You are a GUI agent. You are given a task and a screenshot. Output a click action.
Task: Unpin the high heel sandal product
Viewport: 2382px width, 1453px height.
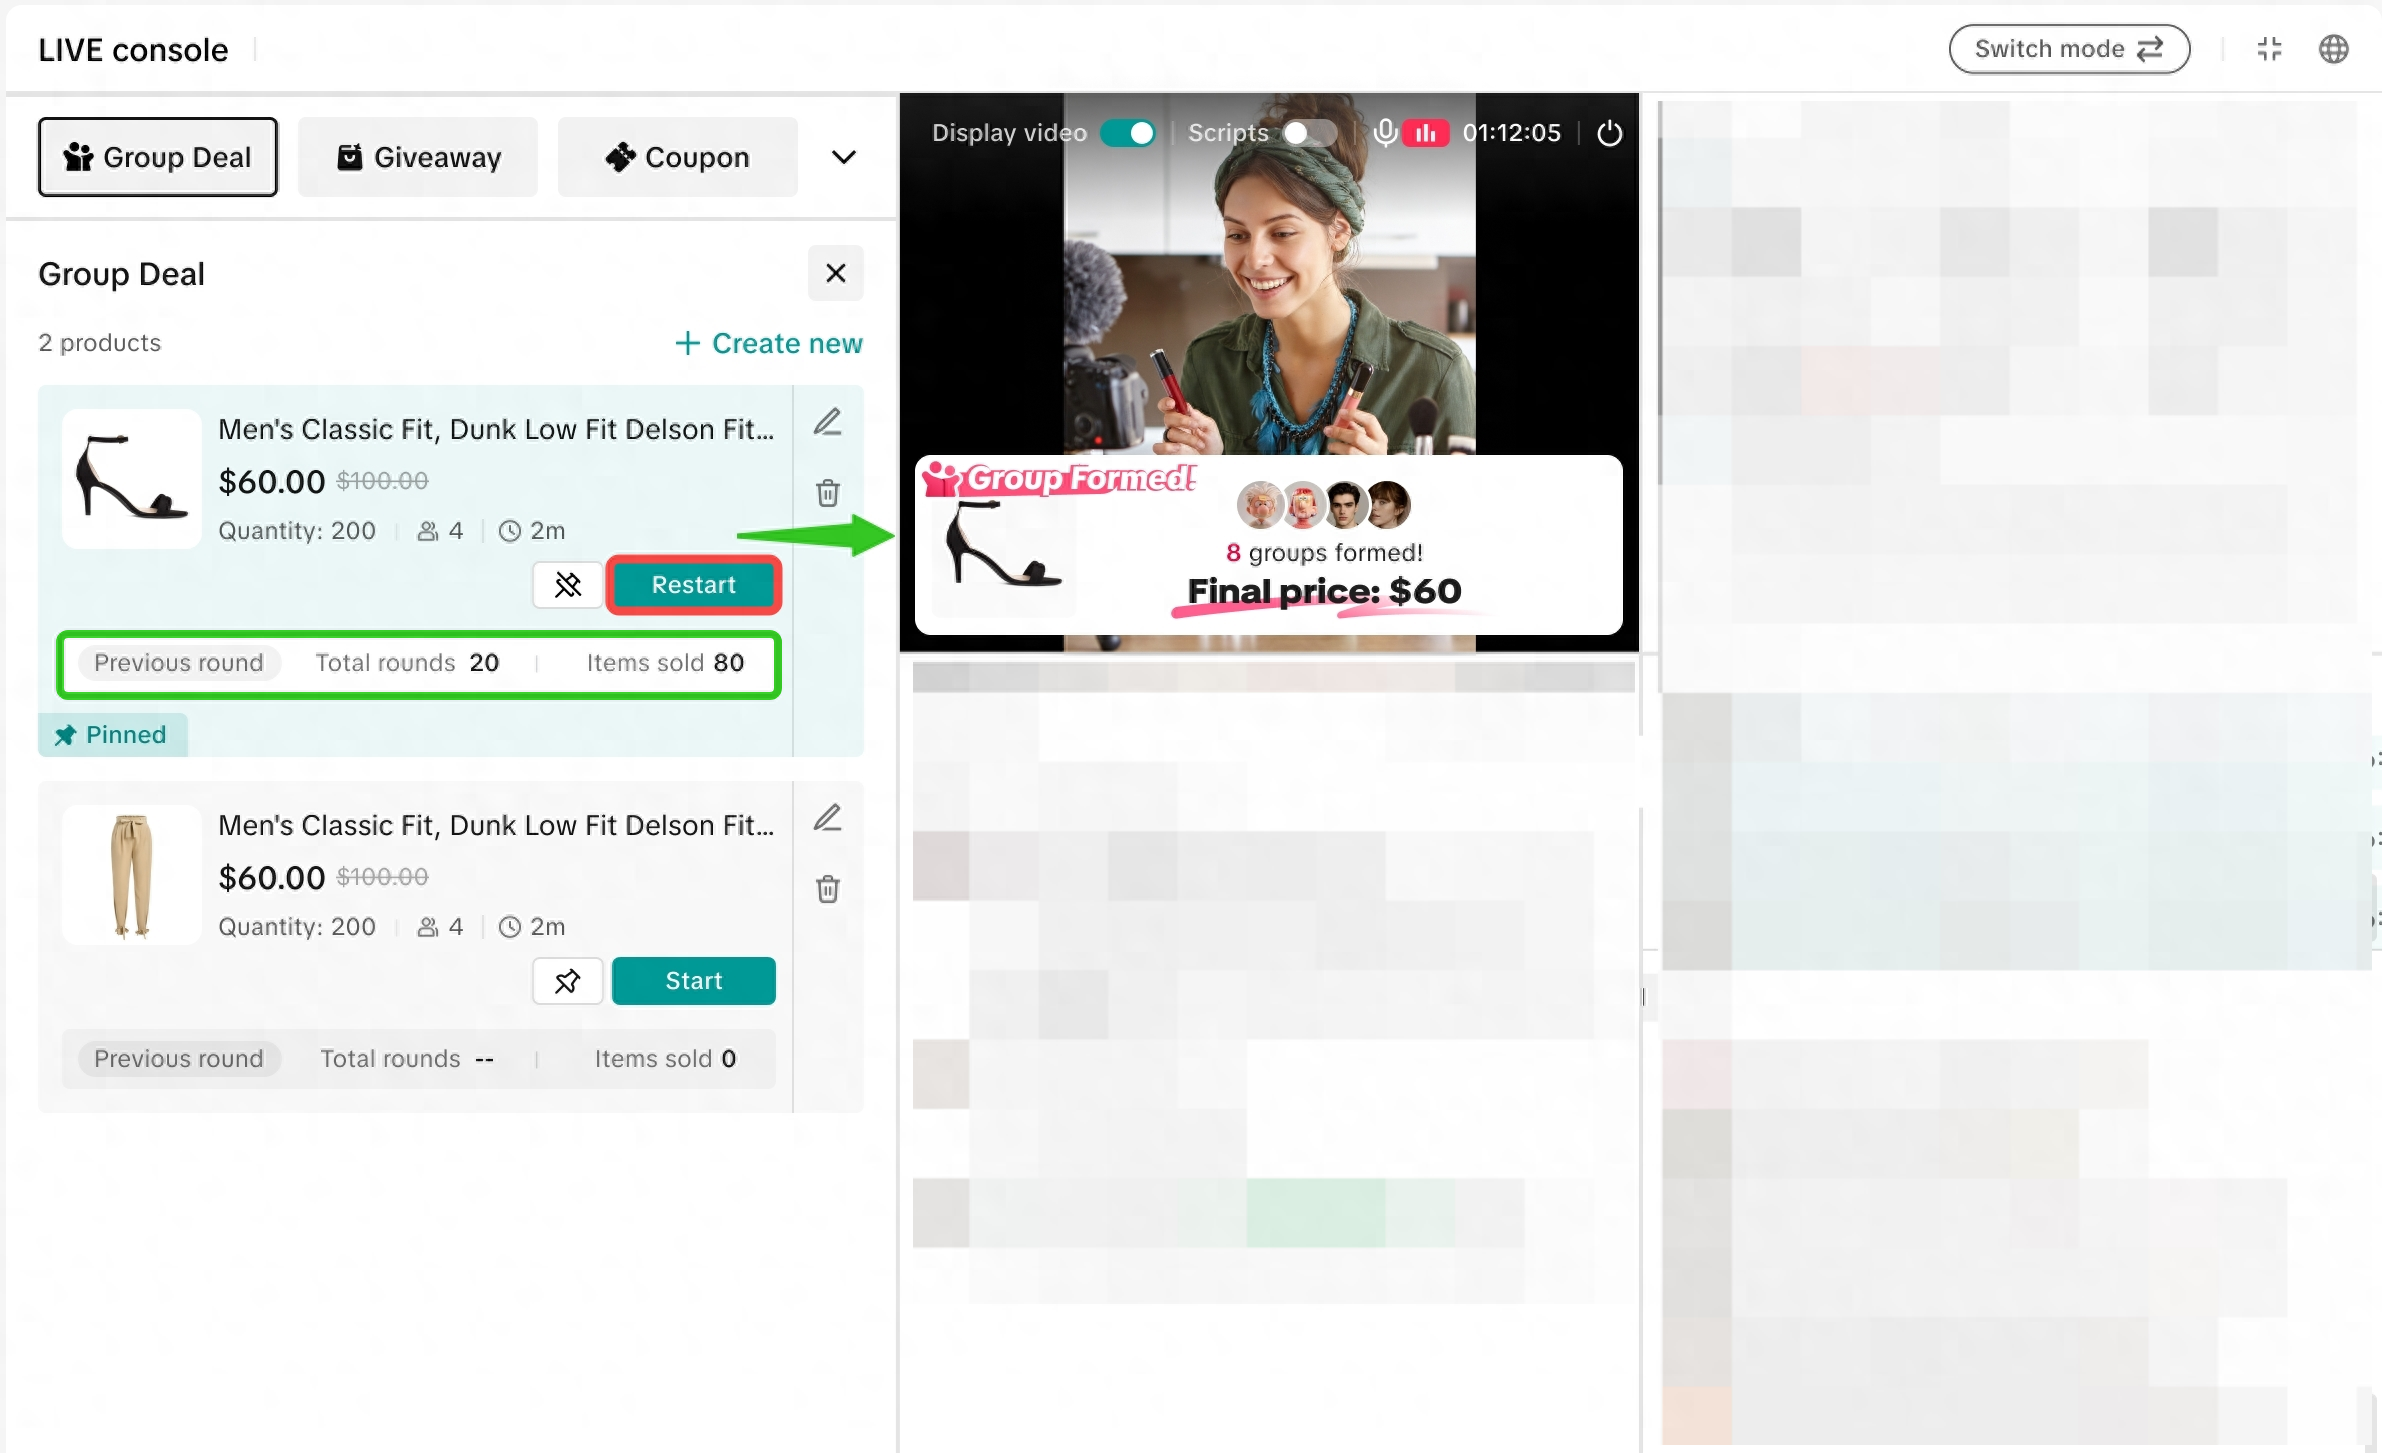pos(568,585)
